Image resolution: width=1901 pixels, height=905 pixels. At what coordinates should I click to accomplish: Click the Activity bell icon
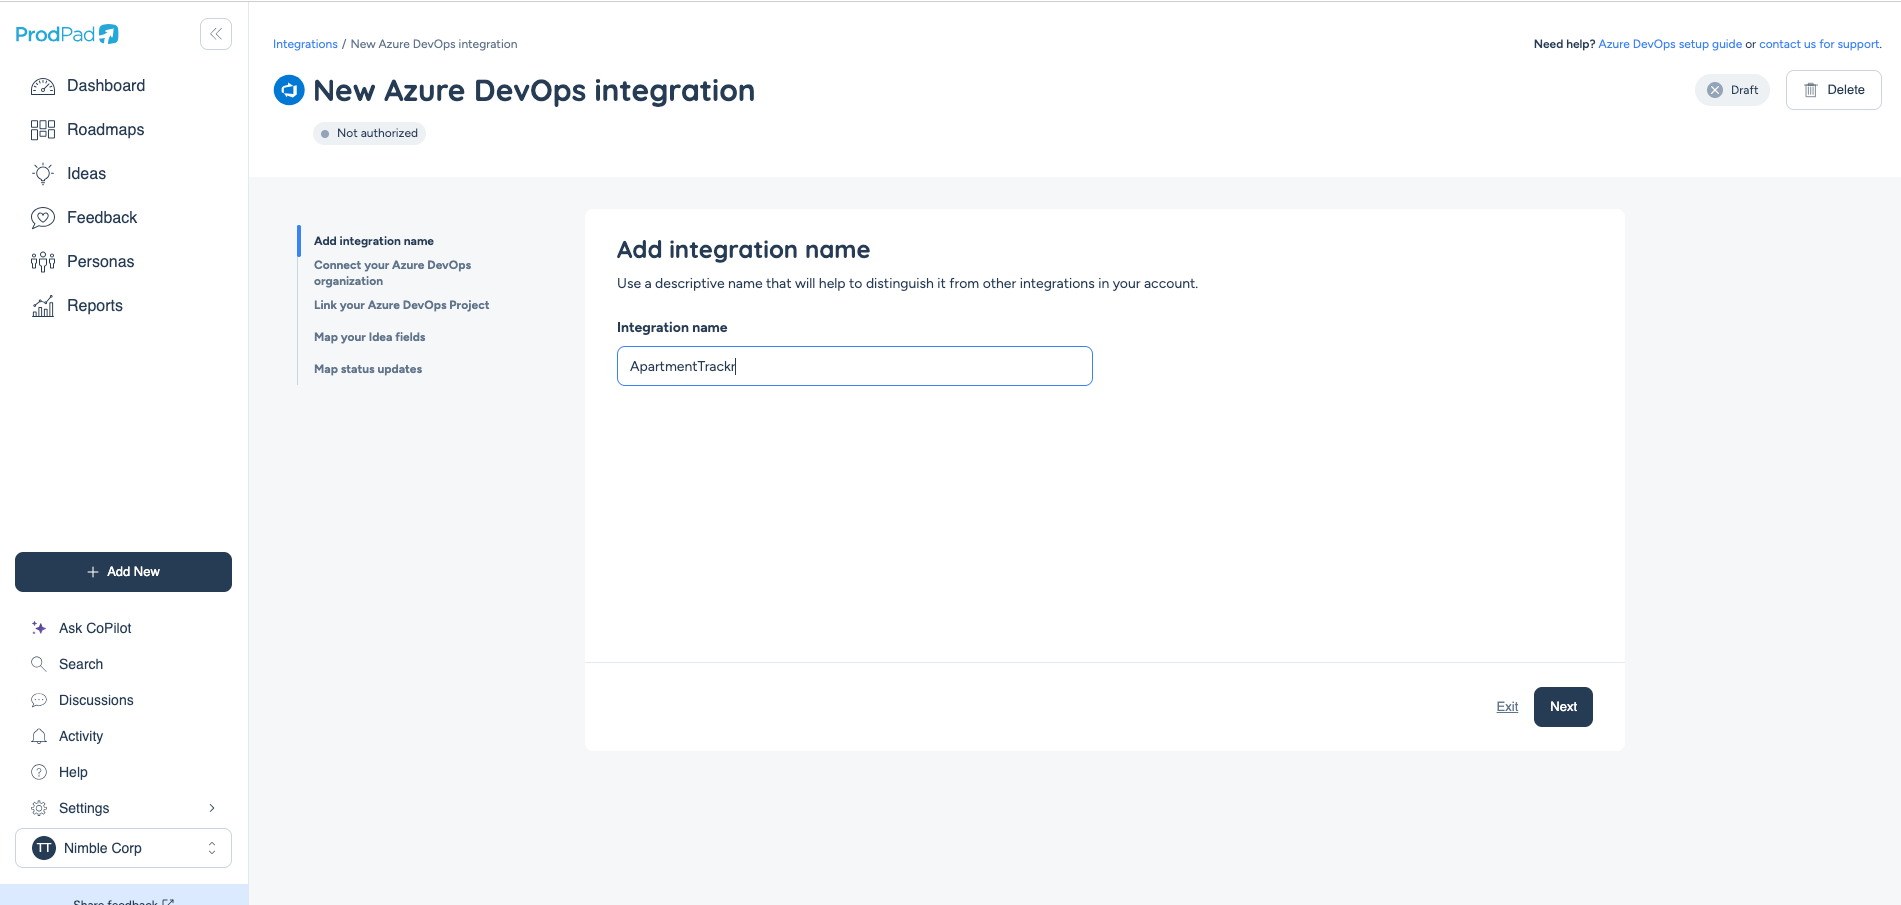[x=39, y=736]
